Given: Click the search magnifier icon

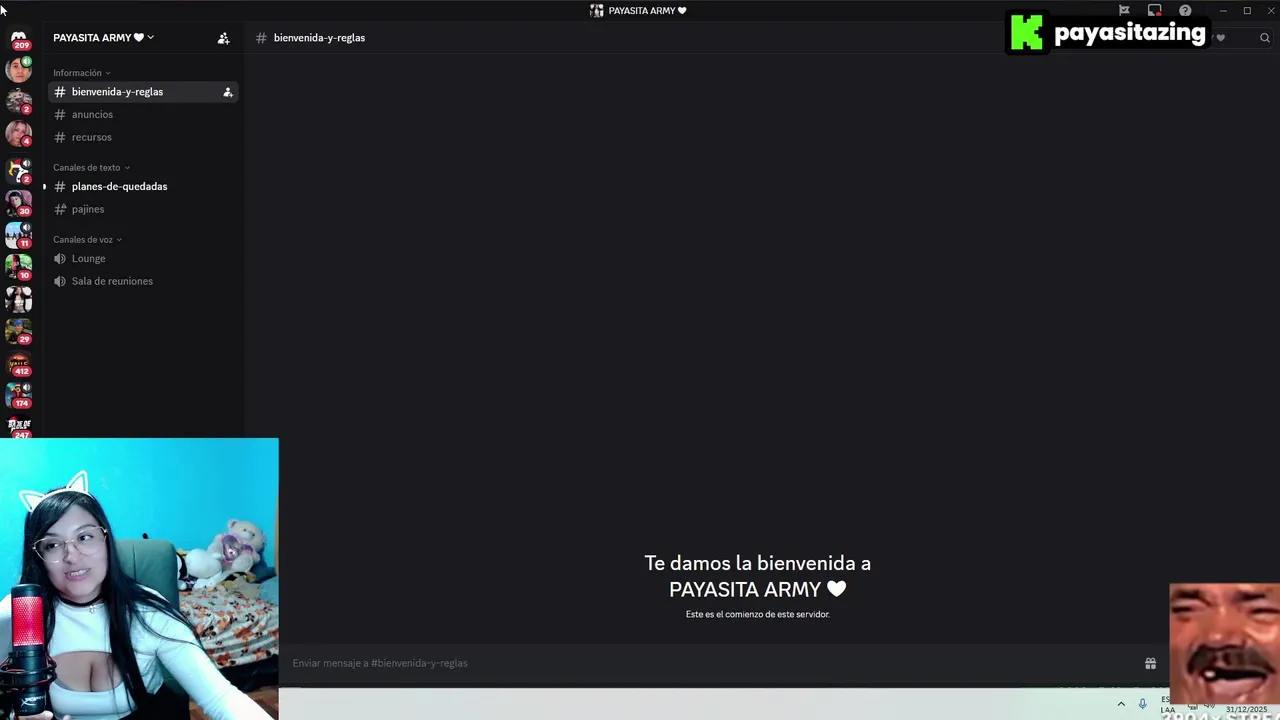Looking at the screenshot, I should pyautogui.click(x=1265, y=38).
